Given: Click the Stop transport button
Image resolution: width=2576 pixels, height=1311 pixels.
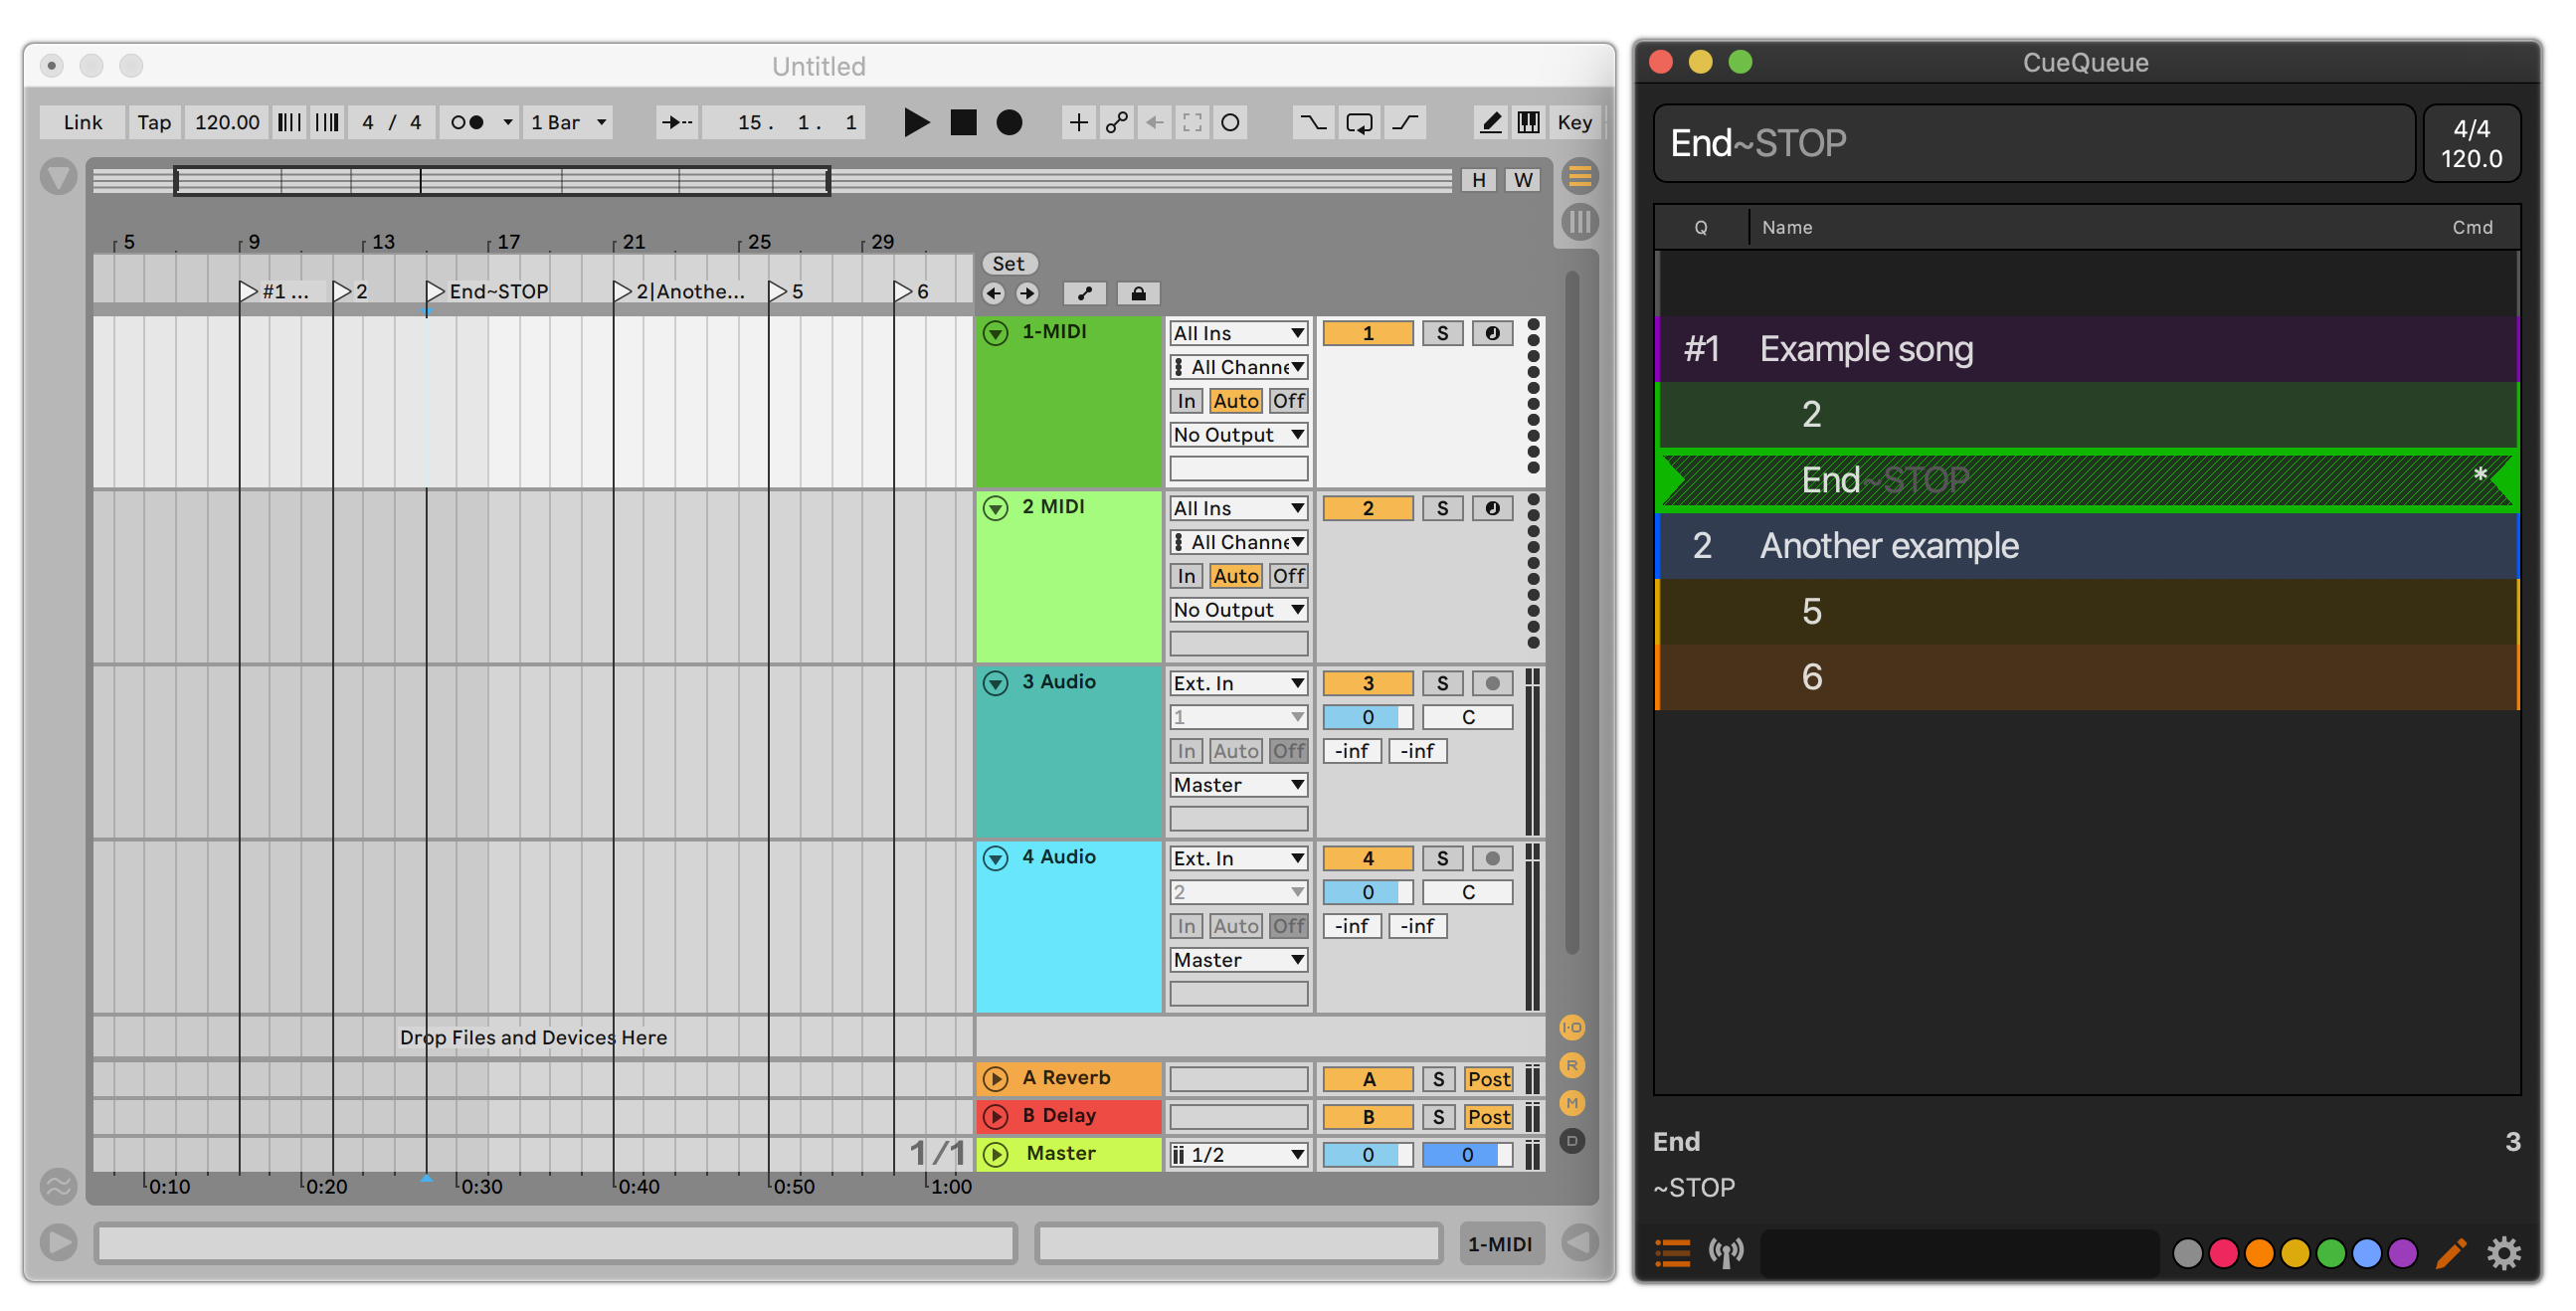Looking at the screenshot, I should [x=963, y=122].
